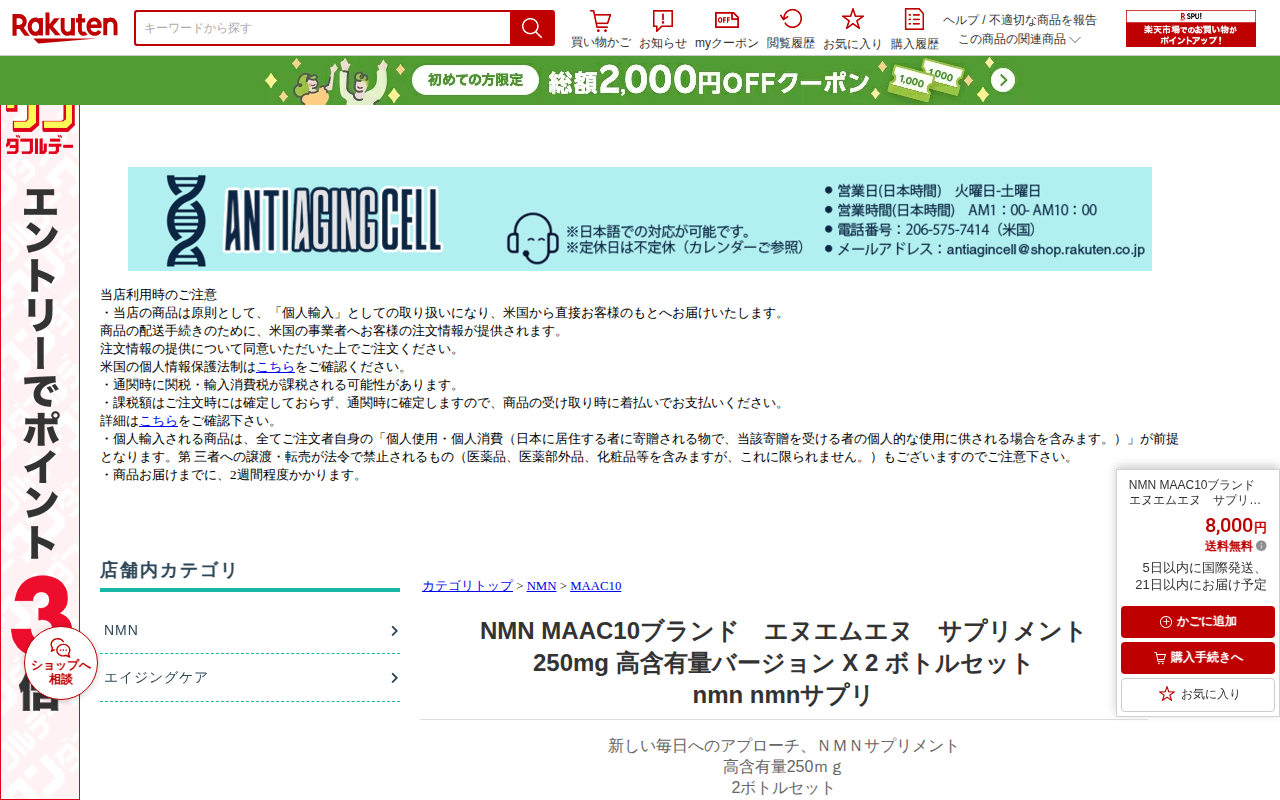Focus the keyword search field

point(322,28)
